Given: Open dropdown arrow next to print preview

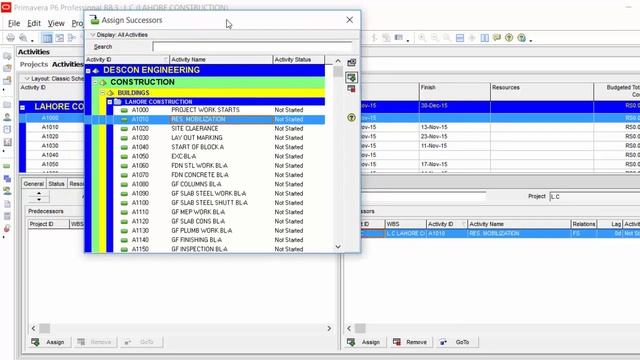Looking at the screenshot, I should pos(32,40).
